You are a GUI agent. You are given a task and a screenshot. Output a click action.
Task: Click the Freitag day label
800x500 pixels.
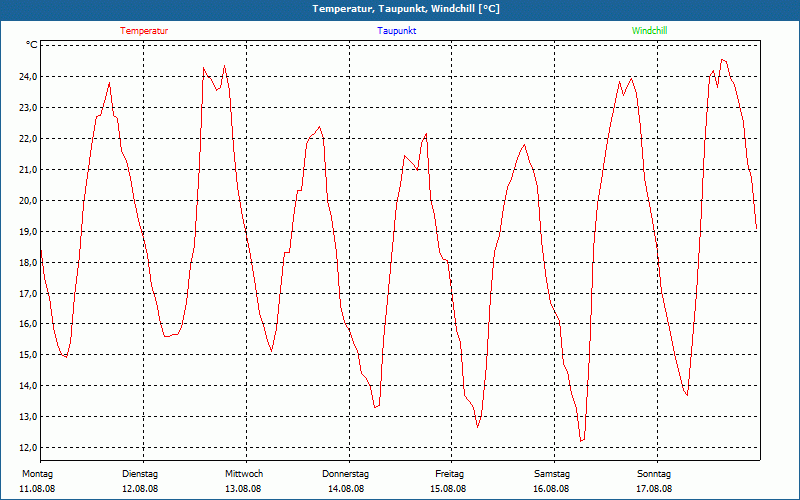pyautogui.click(x=449, y=474)
